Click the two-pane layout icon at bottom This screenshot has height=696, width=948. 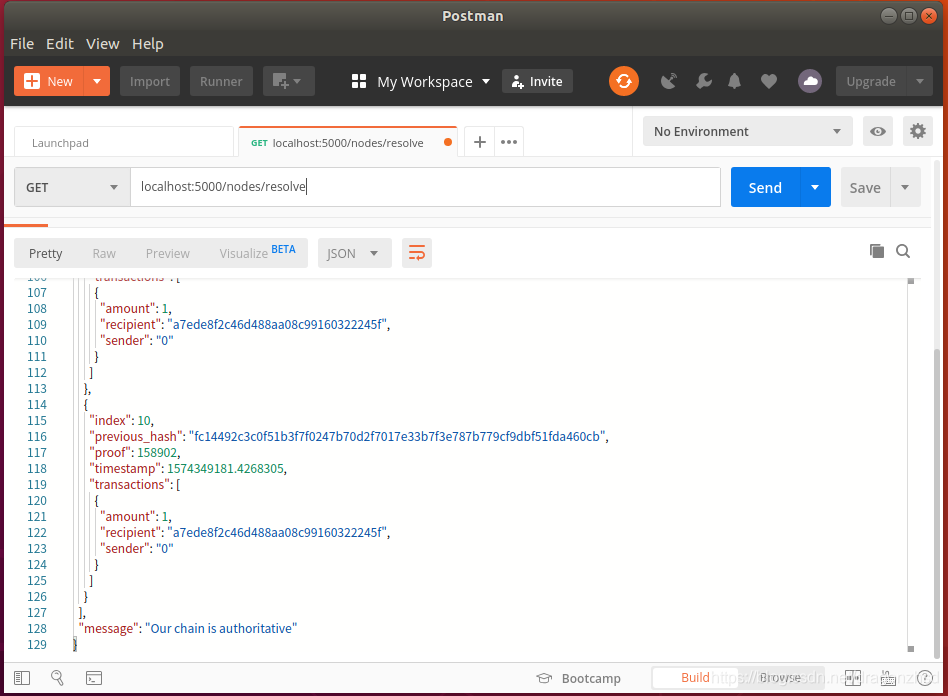click(852, 678)
